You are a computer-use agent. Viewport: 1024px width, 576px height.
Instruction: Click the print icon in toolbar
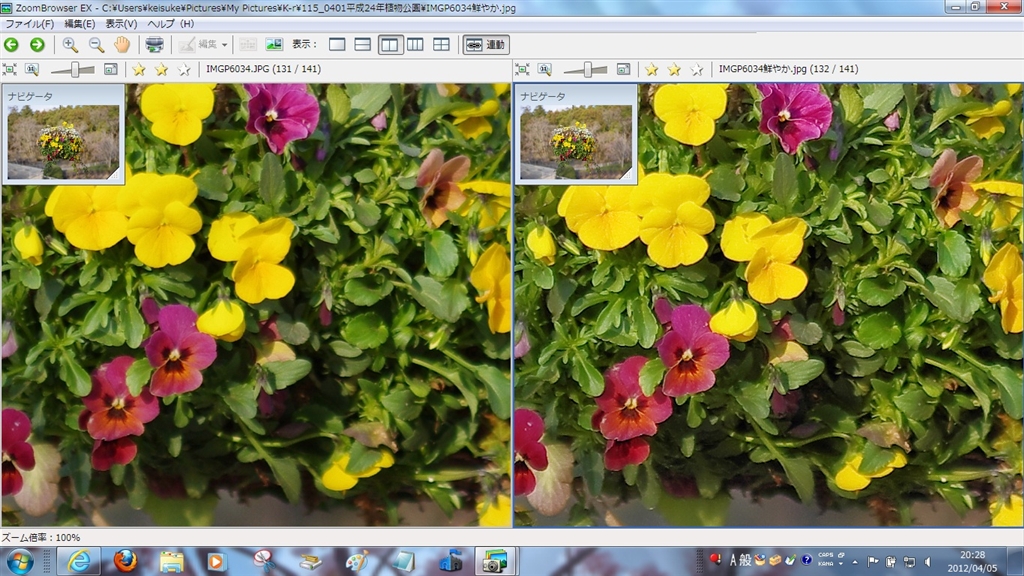pos(154,44)
